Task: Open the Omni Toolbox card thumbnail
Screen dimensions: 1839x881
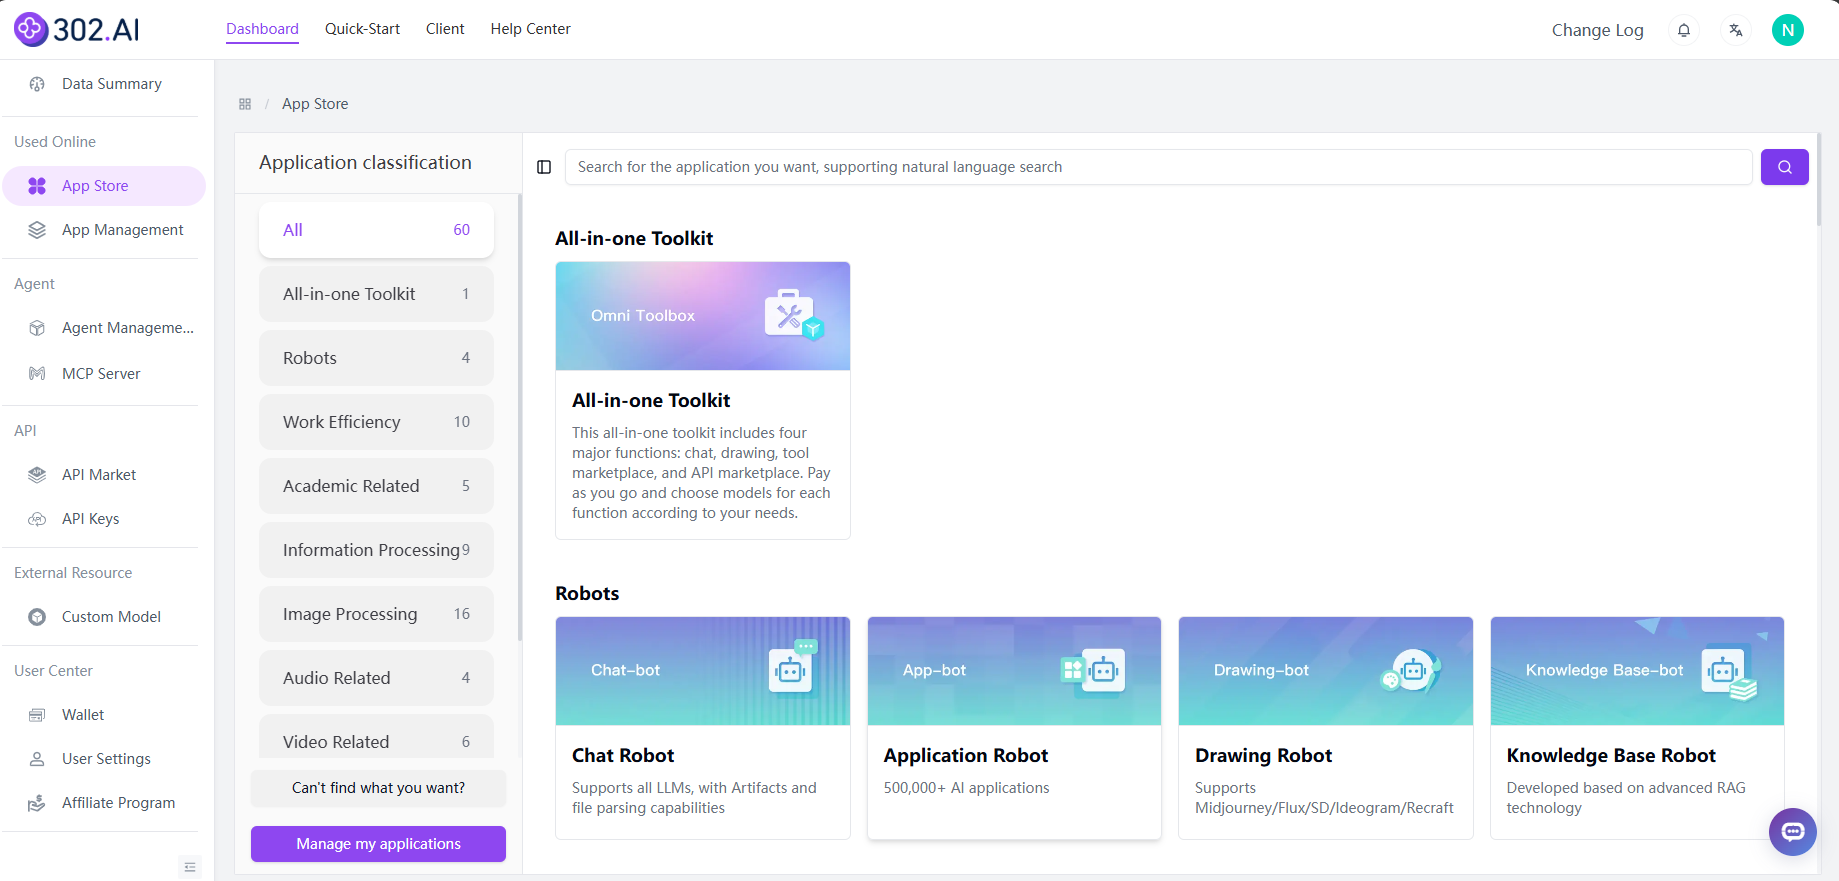Action: pos(703,316)
